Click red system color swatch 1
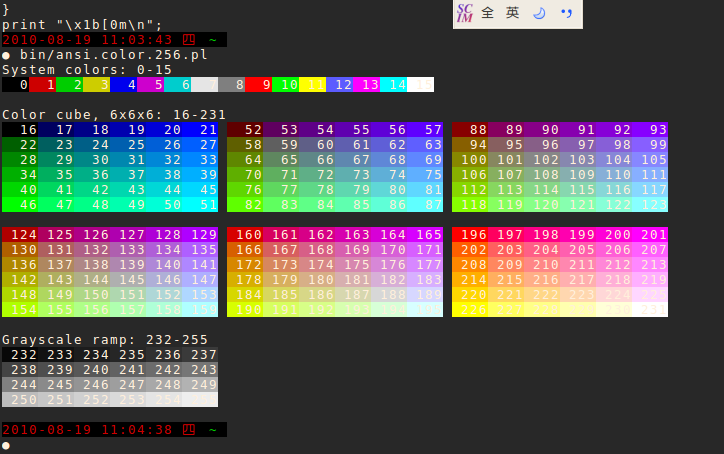Viewport: 724px width, 454px height. click(x=42, y=85)
